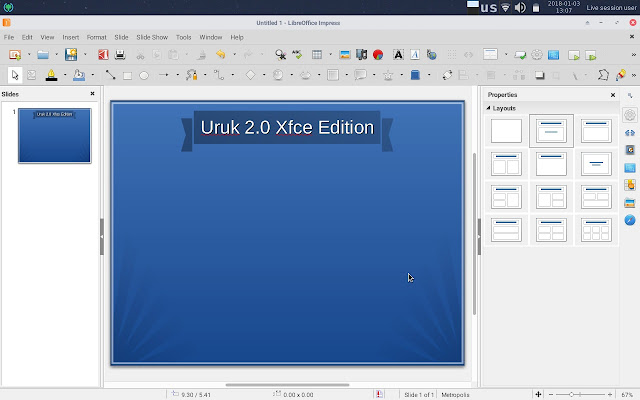
Task: Expand the Undo history dropdown
Action: [234, 55]
